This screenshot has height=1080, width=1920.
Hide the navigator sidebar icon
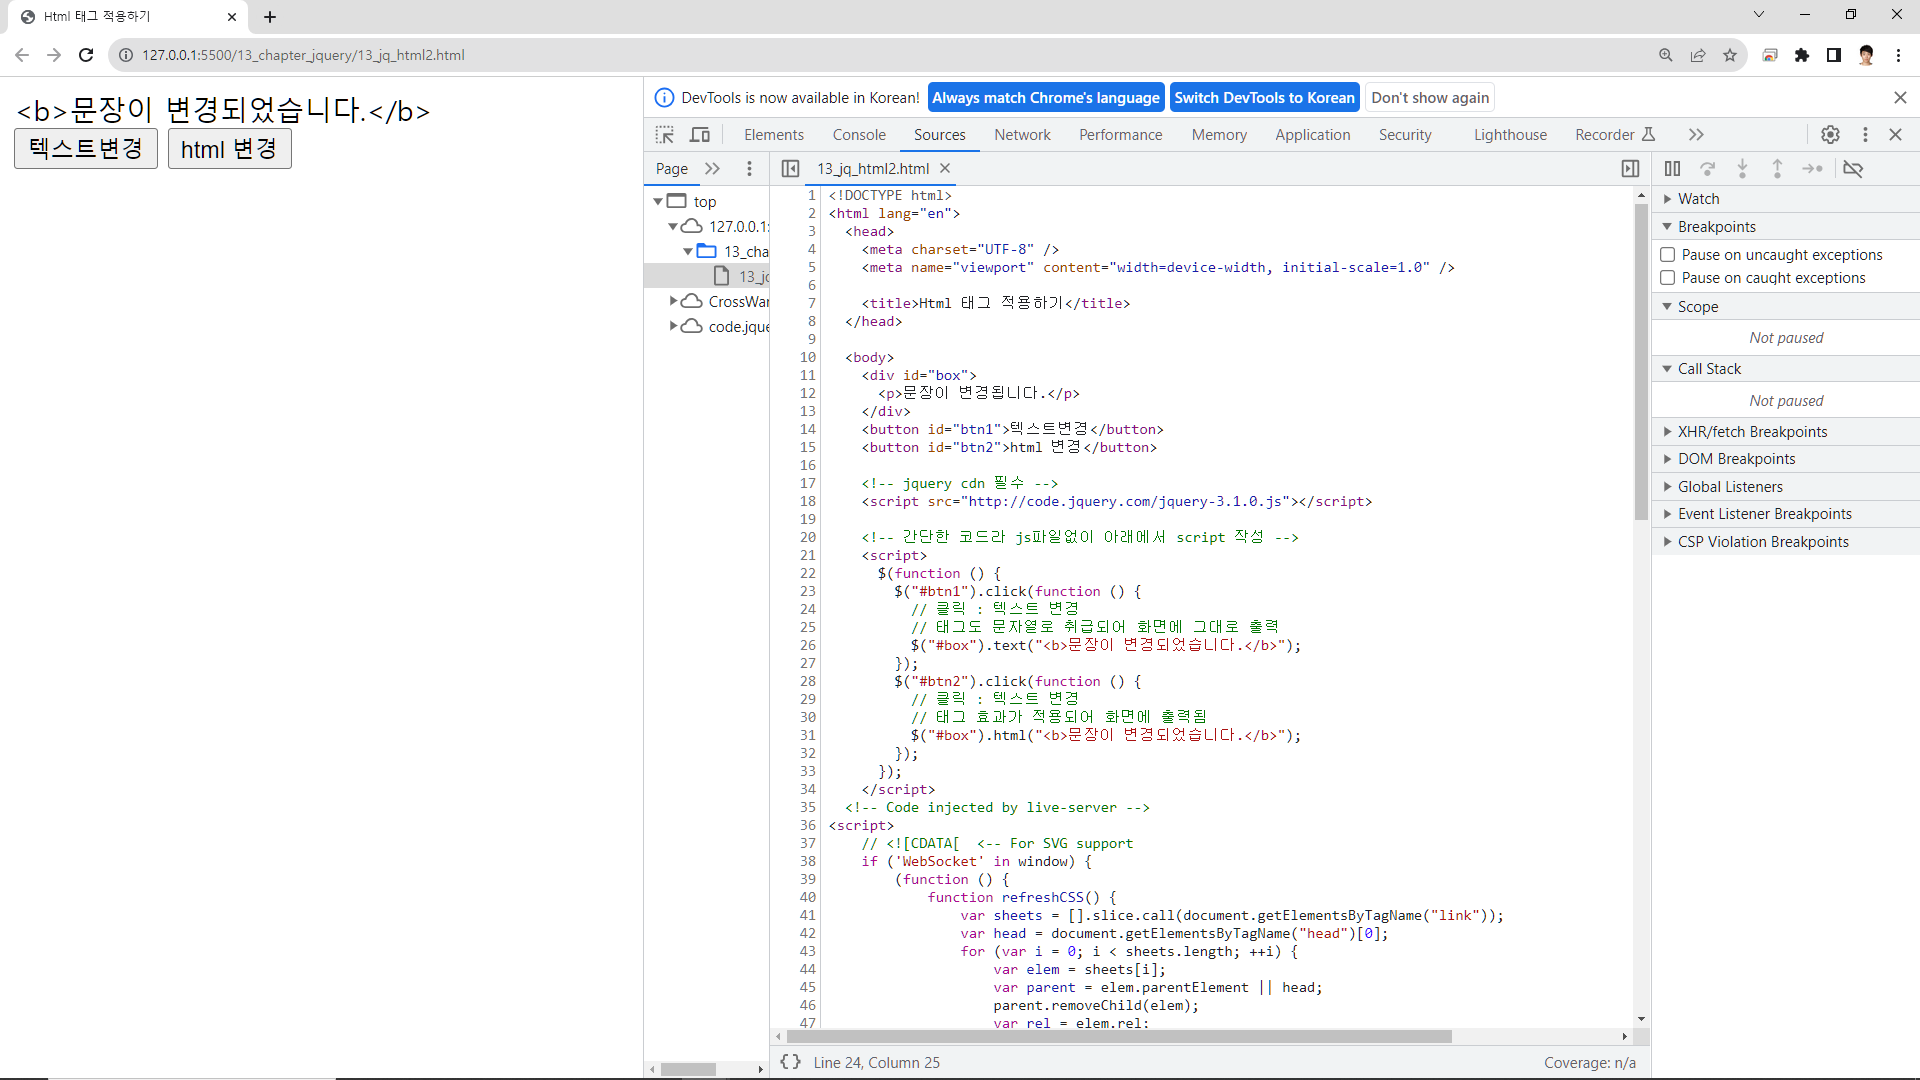[790, 169]
